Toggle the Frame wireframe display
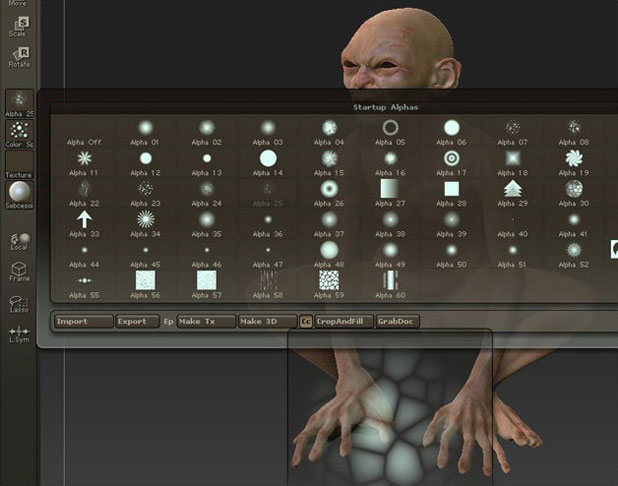The width and height of the screenshot is (618, 486). point(19,272)
